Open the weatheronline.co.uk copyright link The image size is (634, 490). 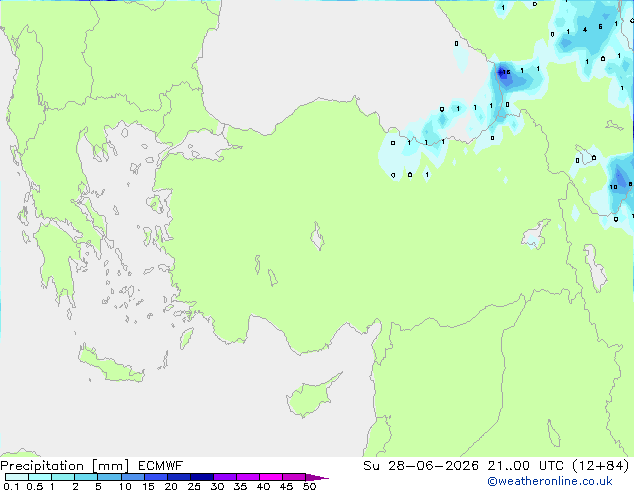[550, 481]
